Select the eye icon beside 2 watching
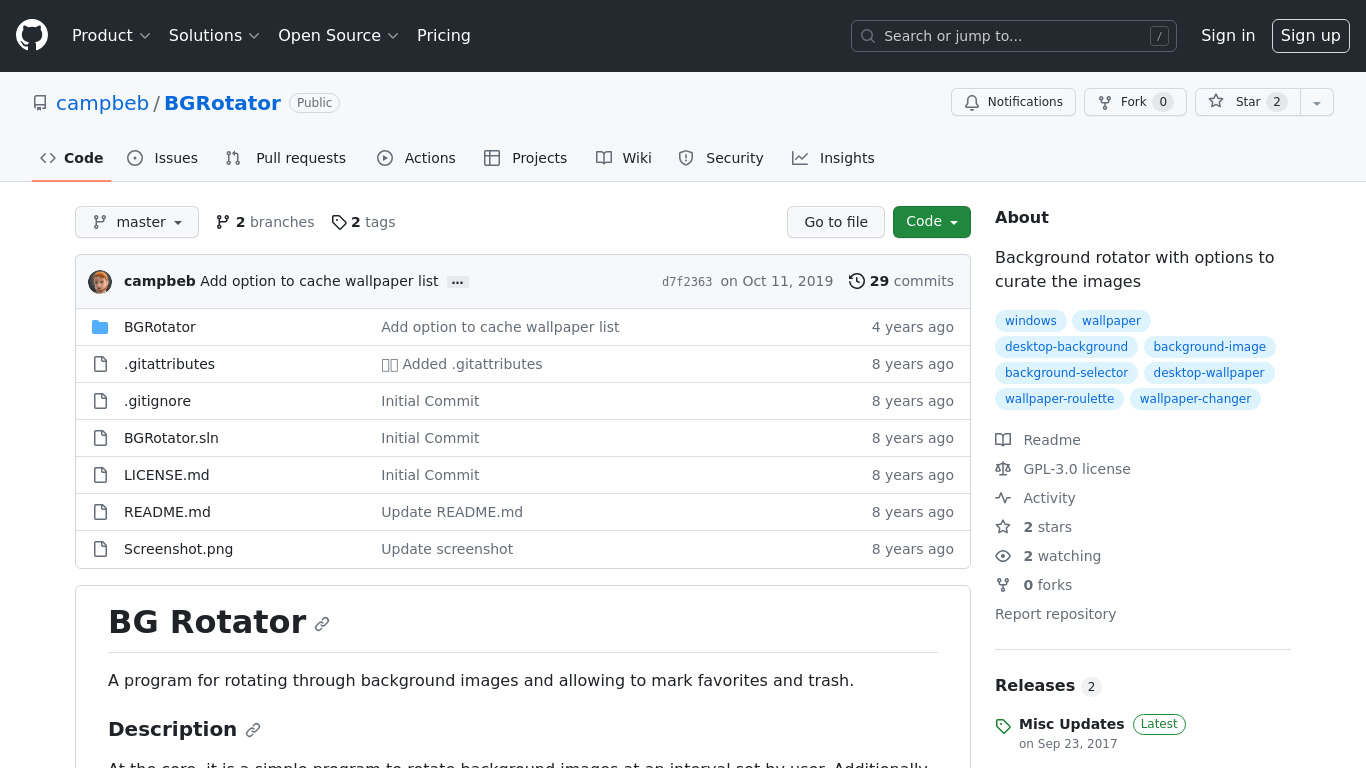Screen dimensions: 1366x768 [1003, 556]
